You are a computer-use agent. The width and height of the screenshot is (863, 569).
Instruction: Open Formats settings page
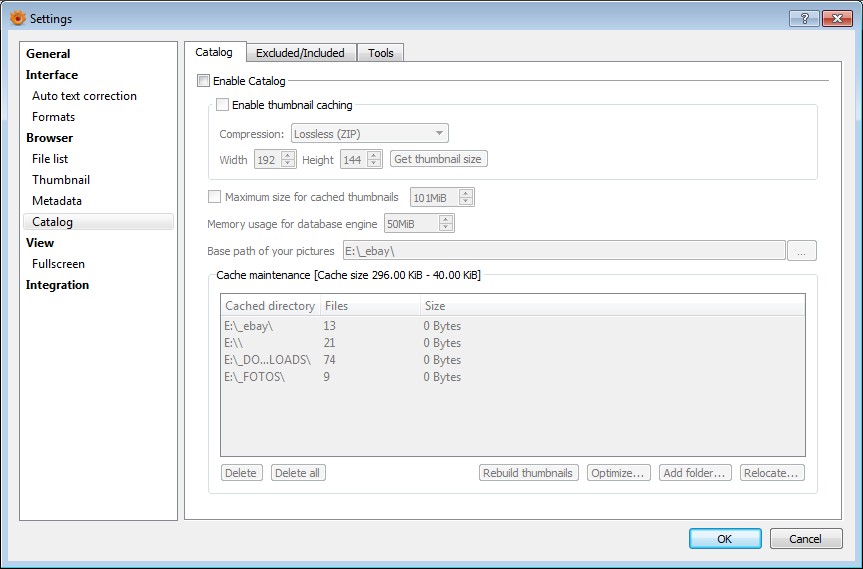[x=53, y=117]
